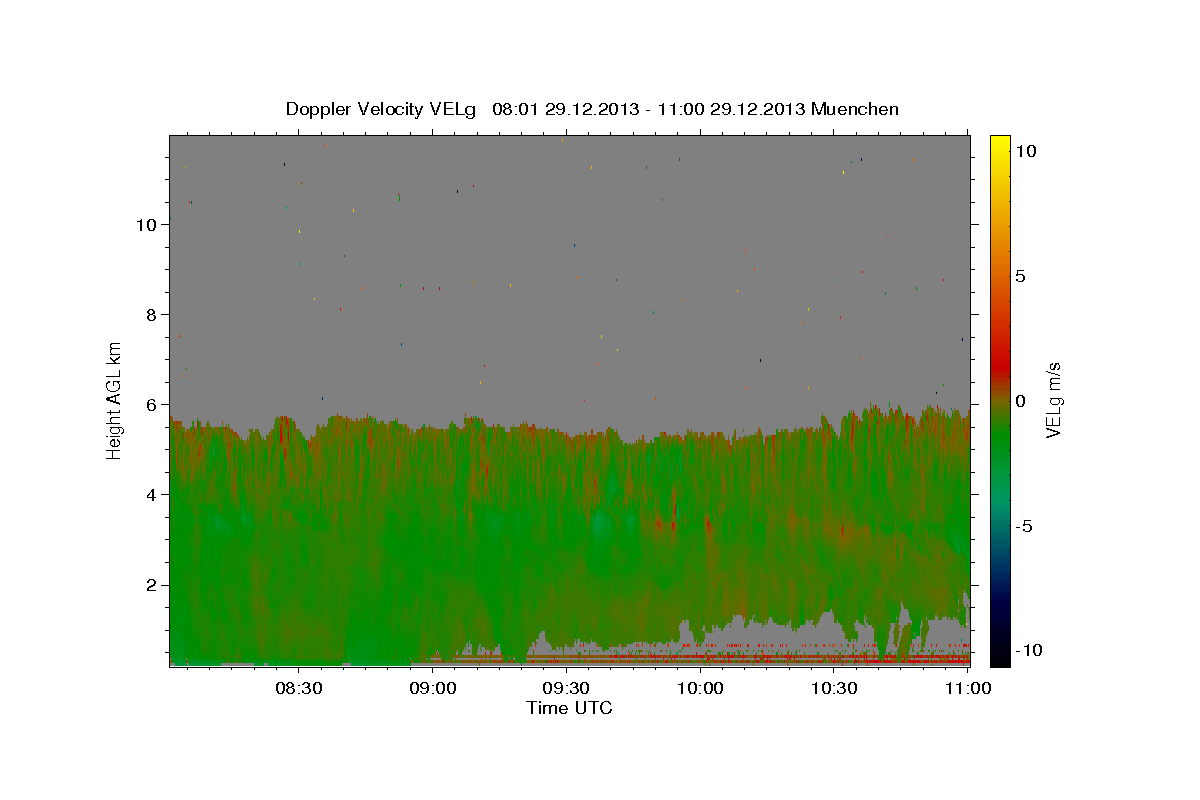Click the colorbar label '-10'

click(1027, 651)
